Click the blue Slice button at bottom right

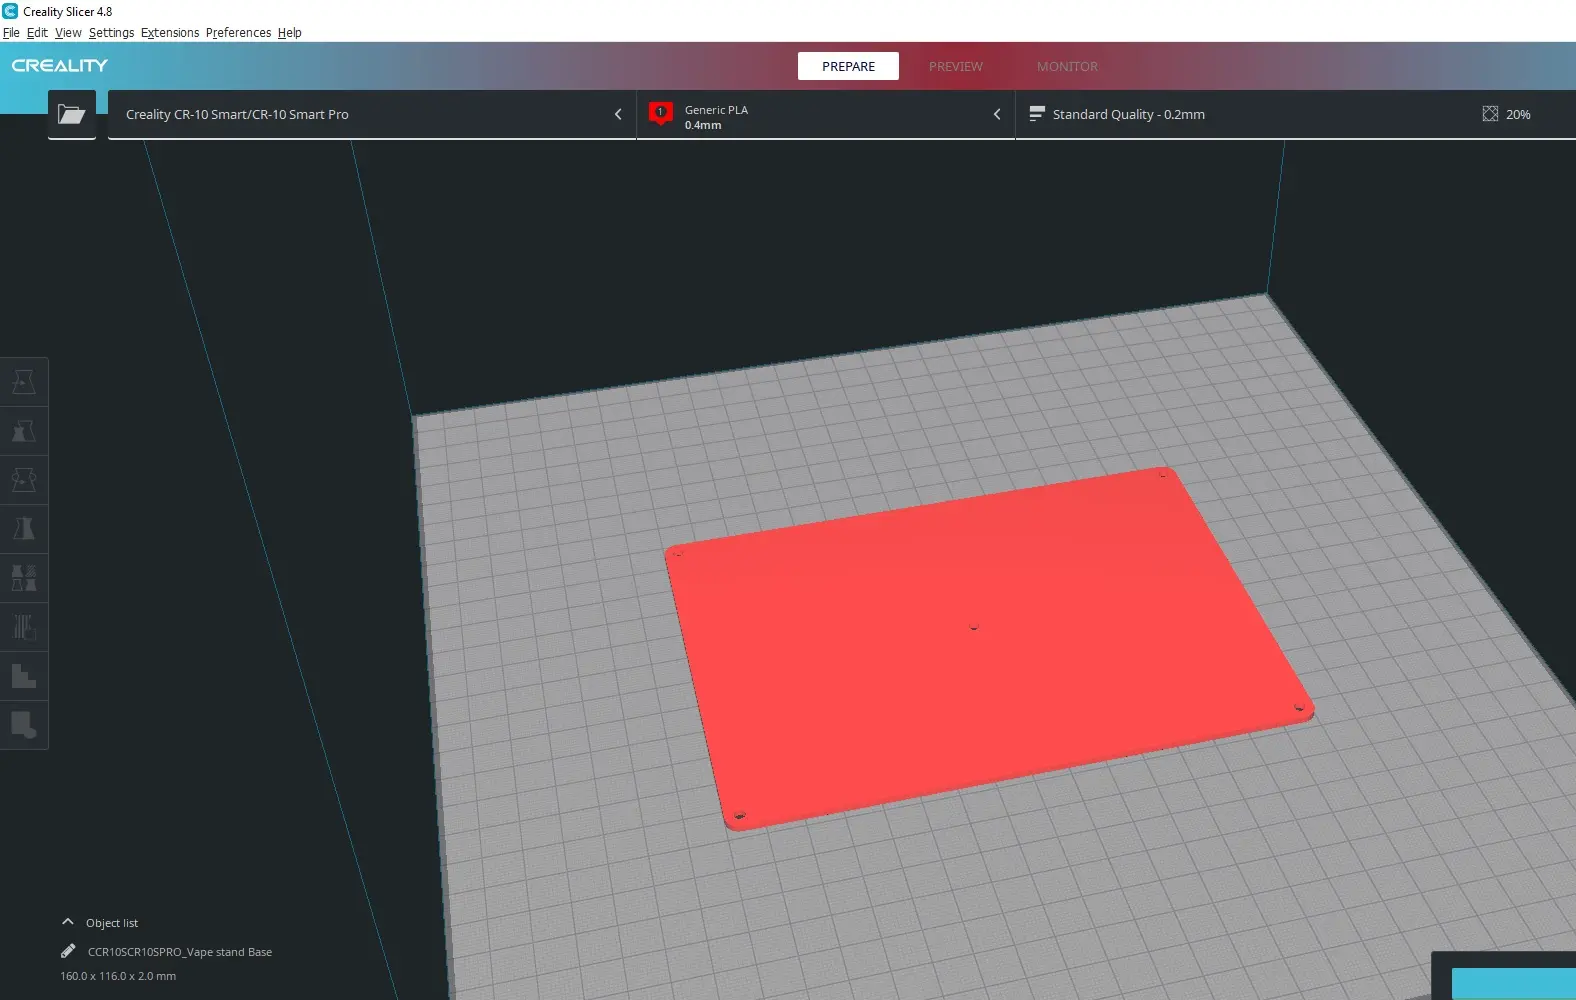click(x=1513, y=983)
